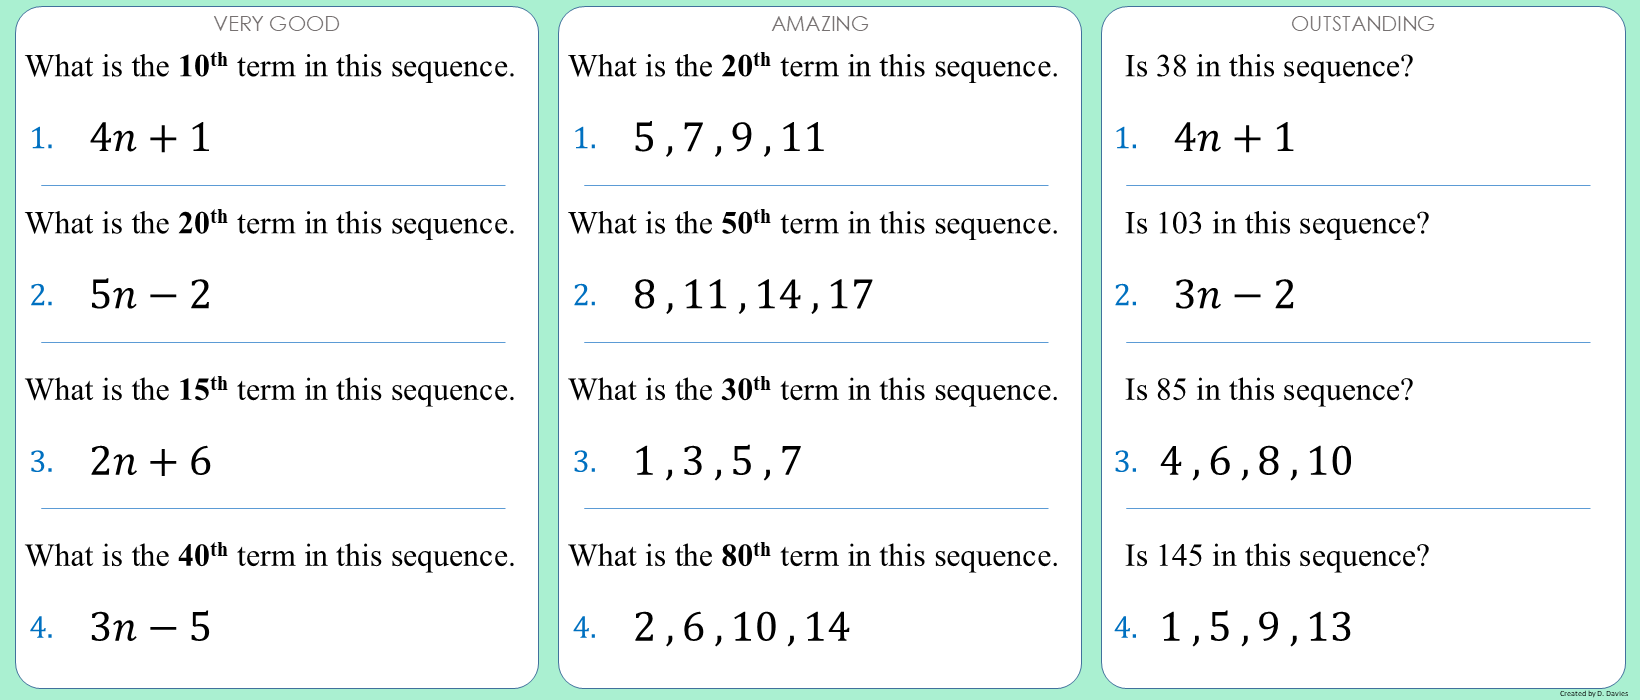Image resolution: width=1640 pixels, height=700 pixels.
Task: Click the 80th term question text
Action: coord(813,556)
